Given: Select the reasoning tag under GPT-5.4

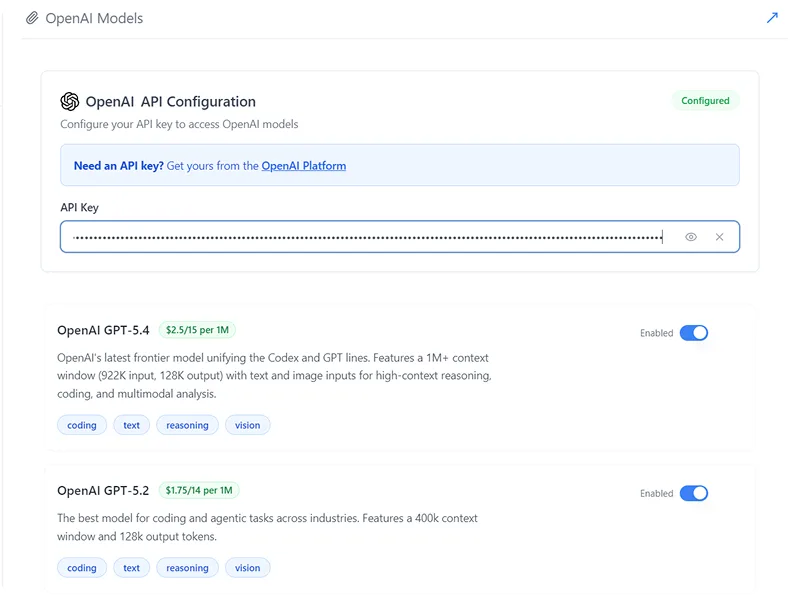Looking at the screenshot, I should point(187,425).
